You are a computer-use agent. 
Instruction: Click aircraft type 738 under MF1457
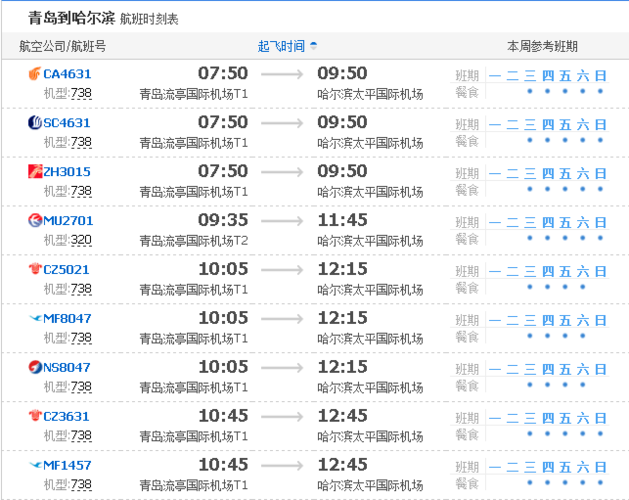pyautogui.click(x=81, y=485)
